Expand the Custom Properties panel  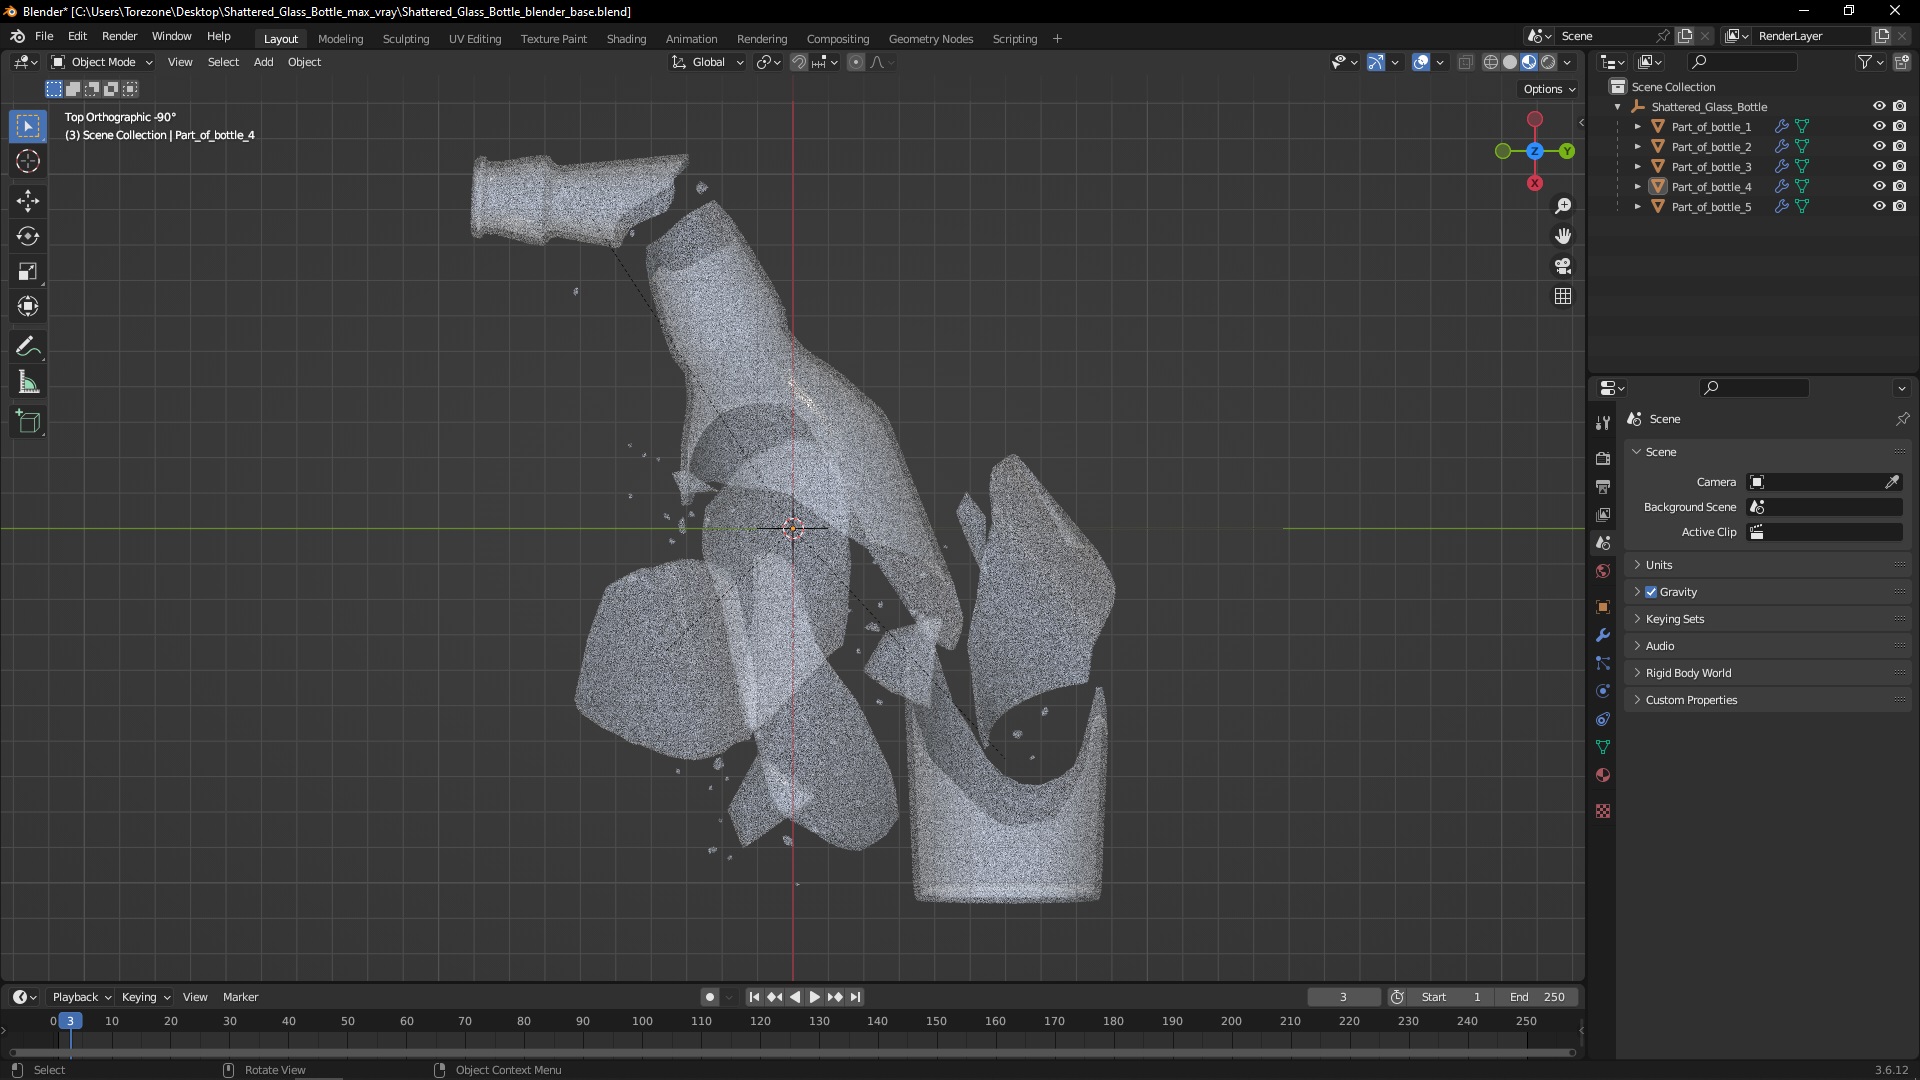click(x=1691, y=700)
